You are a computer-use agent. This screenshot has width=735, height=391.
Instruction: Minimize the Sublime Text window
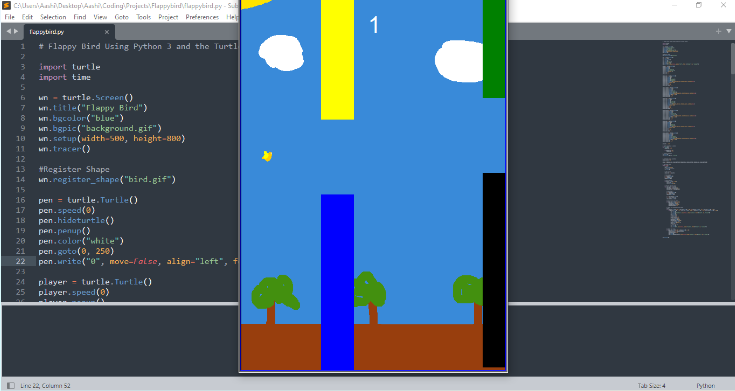click(x=674, y=5)
